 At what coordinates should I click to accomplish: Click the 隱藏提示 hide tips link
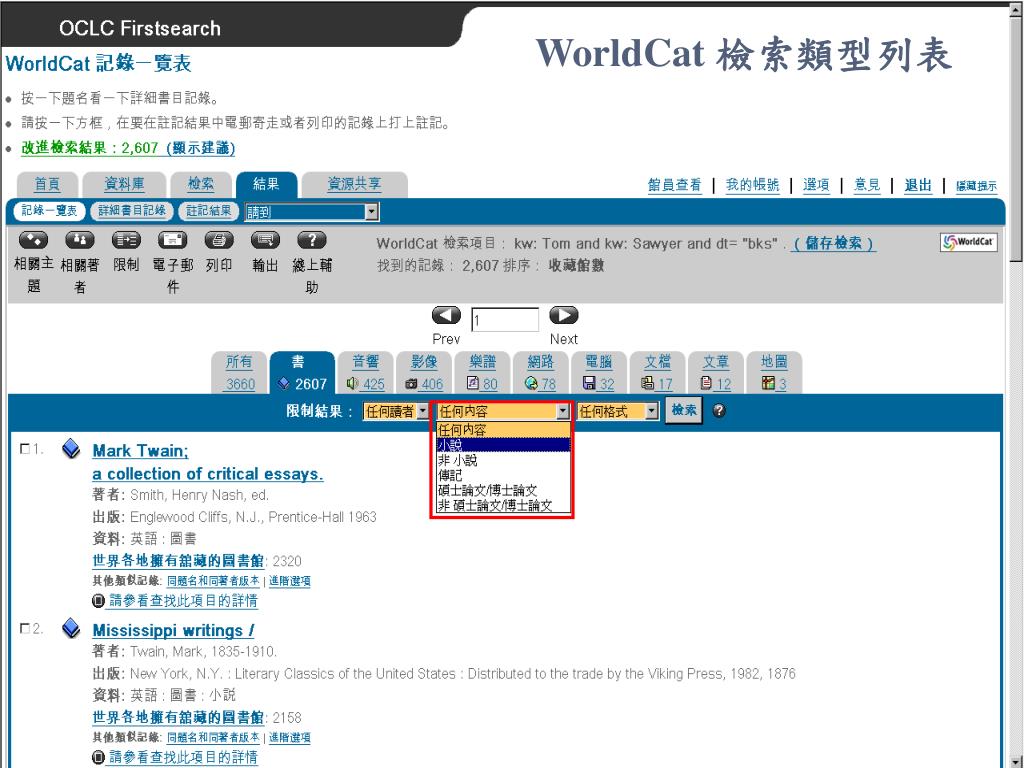976,186
